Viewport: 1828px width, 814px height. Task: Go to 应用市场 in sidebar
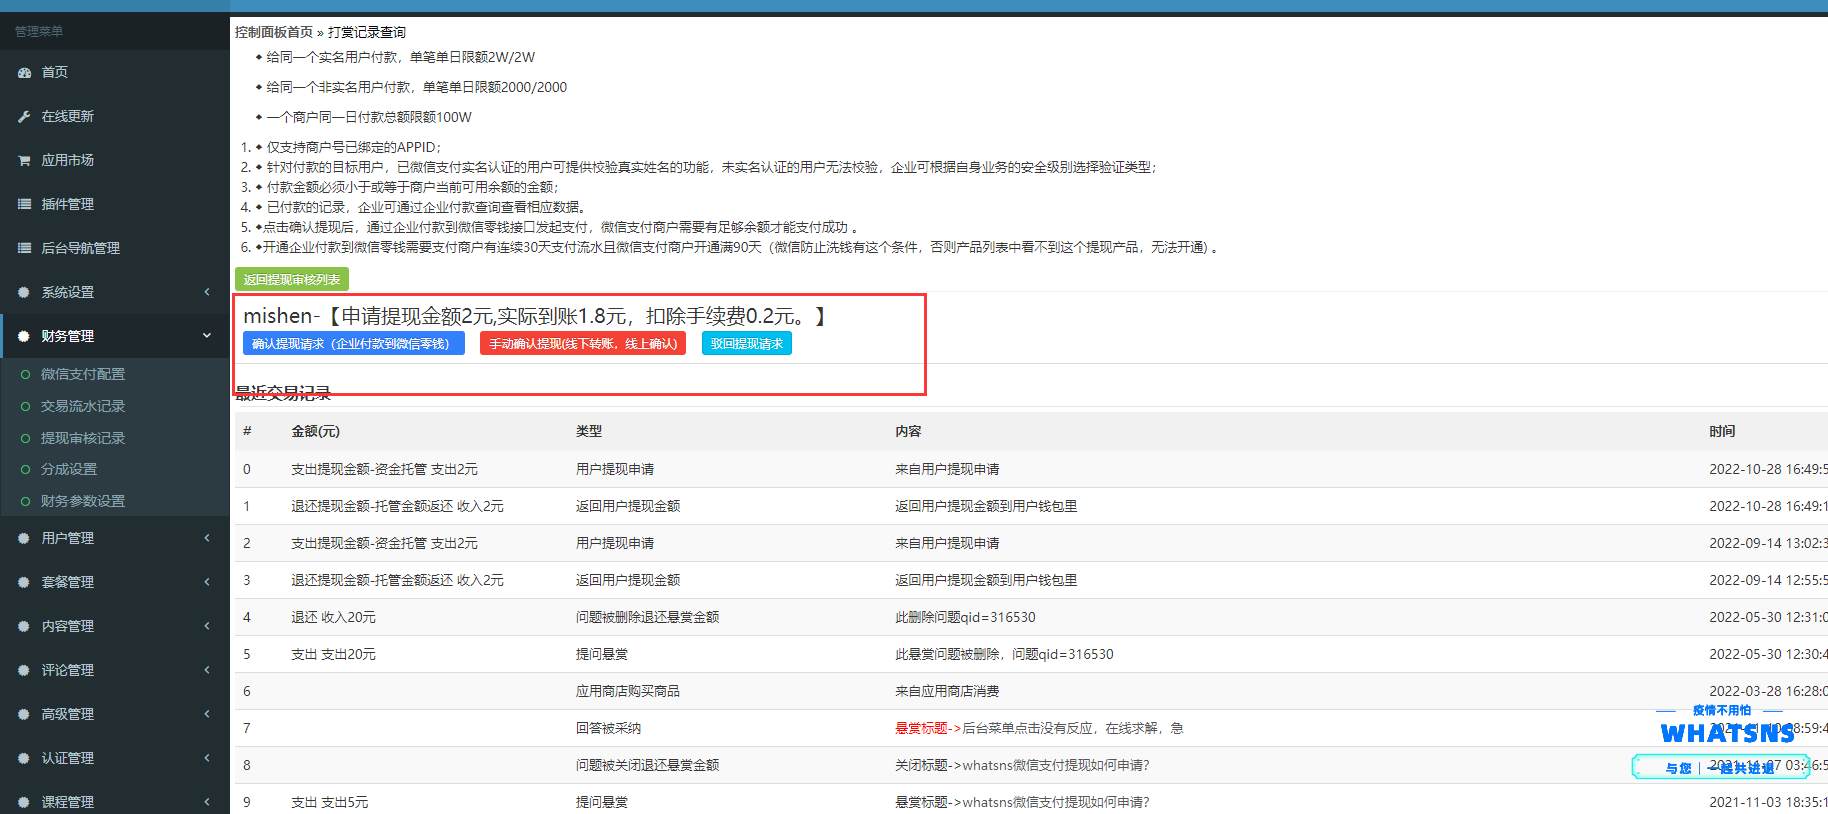(67, 160)
